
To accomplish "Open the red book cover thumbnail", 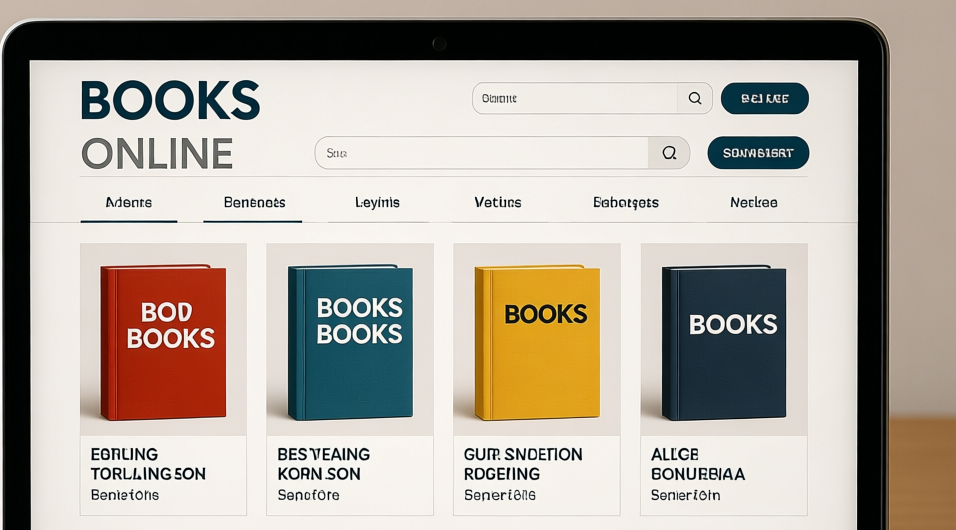I will [163, 340].
